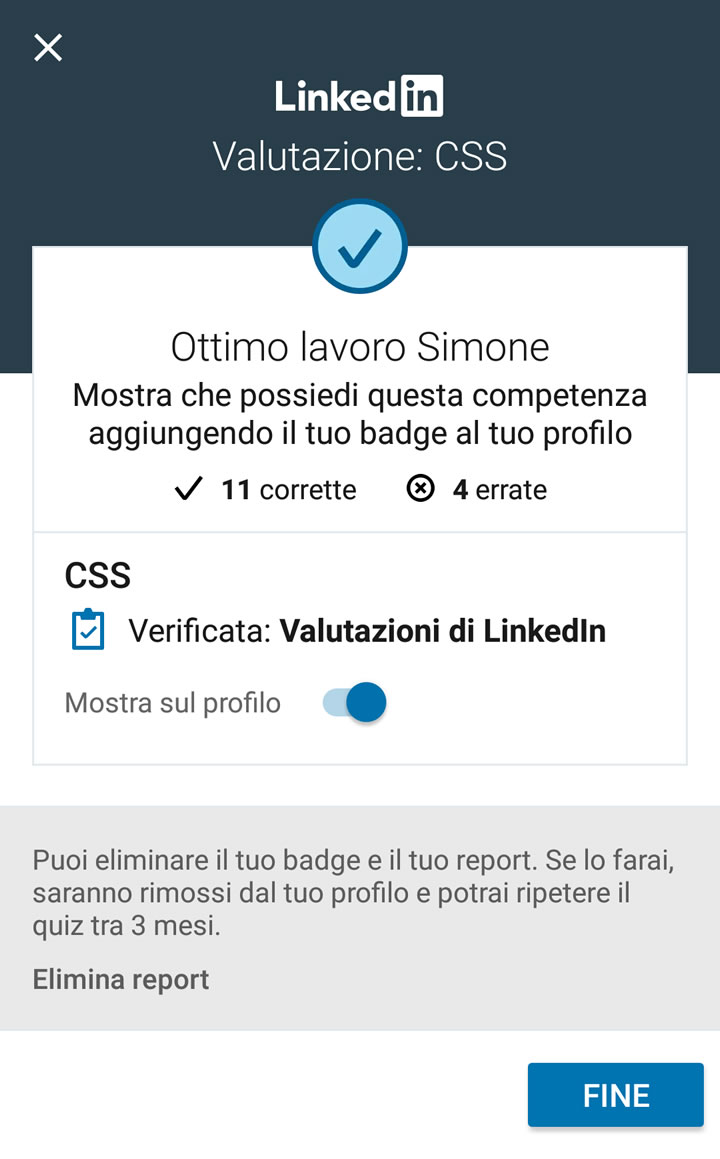Click the add-badge-to-profile prompt text
The height and width of the screenshot is (1159, 720).
[359, 415]
